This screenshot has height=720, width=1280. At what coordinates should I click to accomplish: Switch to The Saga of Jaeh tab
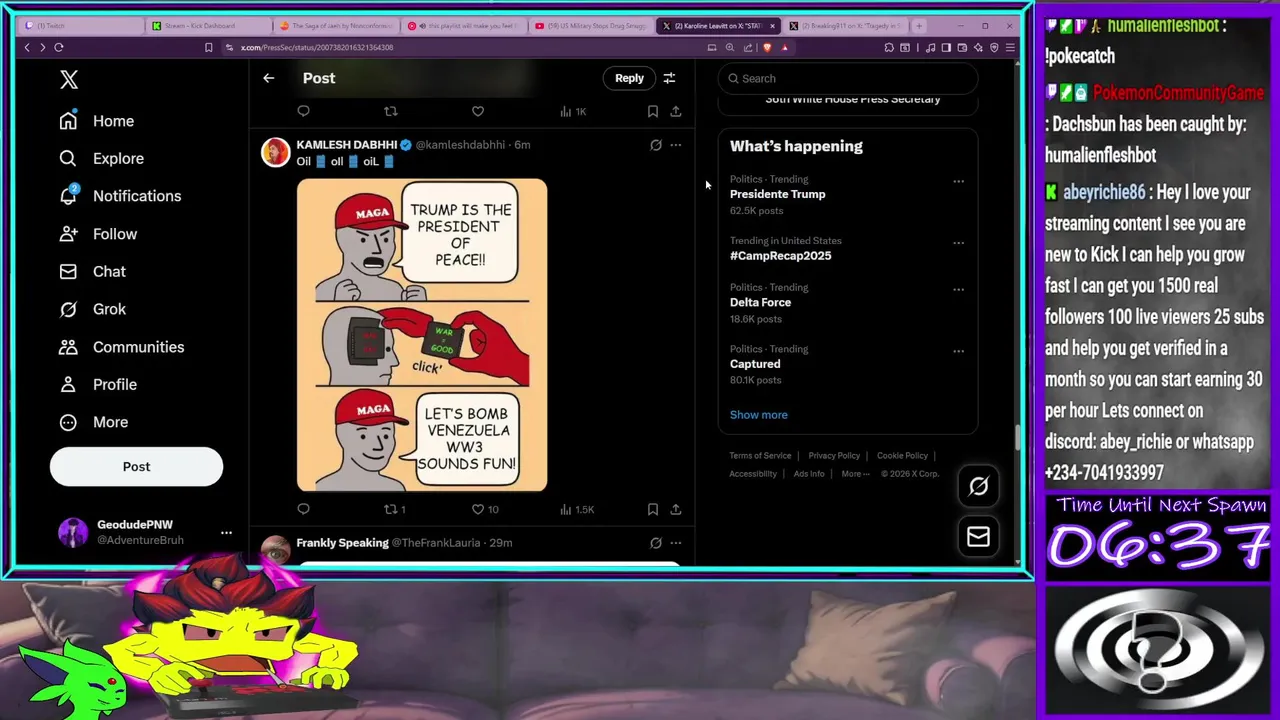pyautogui.click(x=335, y=25)
